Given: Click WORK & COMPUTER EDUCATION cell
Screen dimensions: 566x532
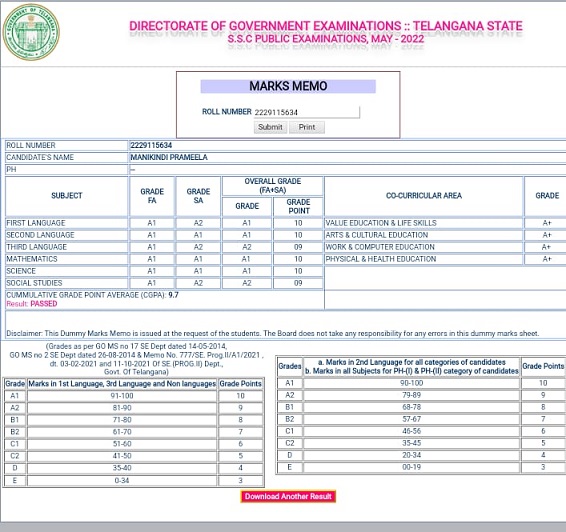Looking at the screenshot, I should tap(423, 247).
